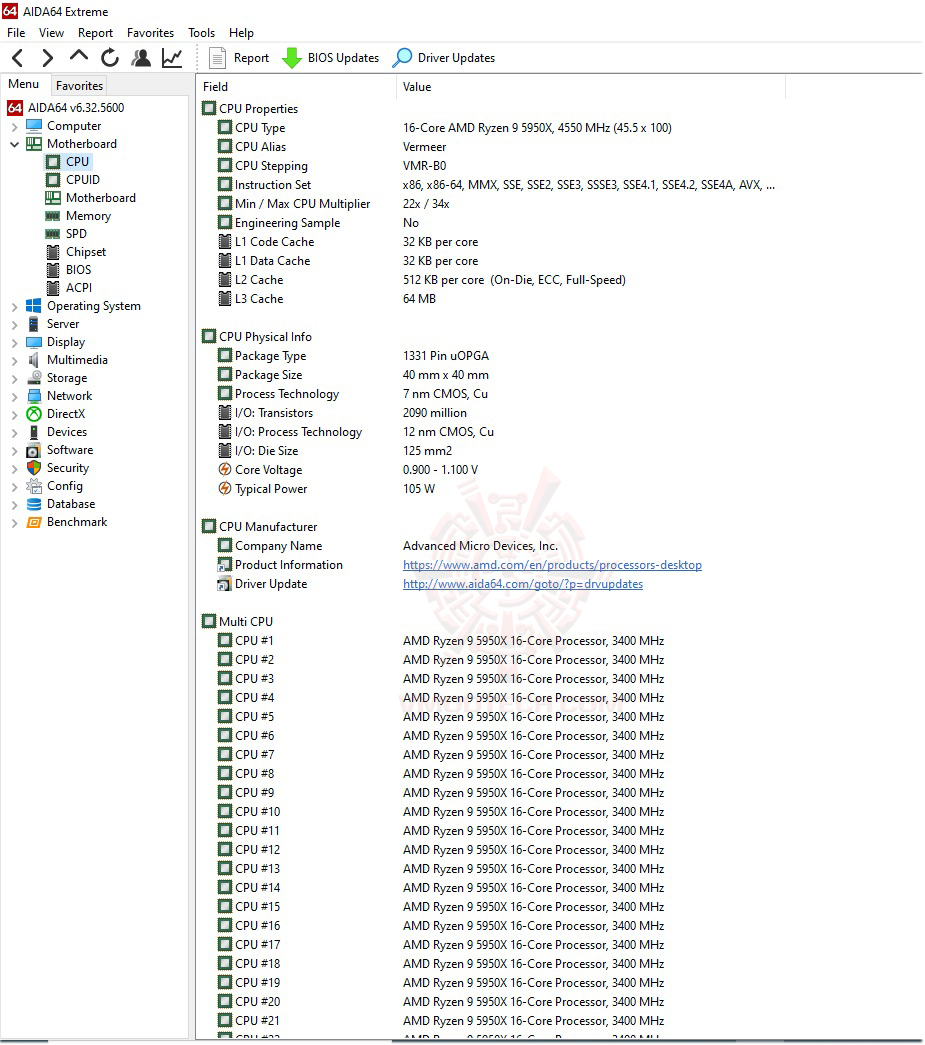Image resolution: width=925 pixels, height=1045 pixels.
Task: Click the Value column header
Action: 591,87
